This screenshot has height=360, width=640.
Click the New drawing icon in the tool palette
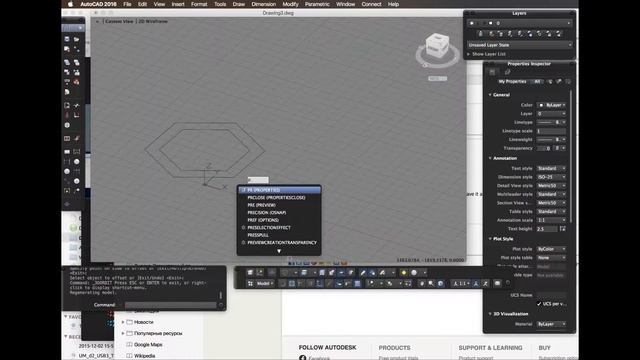click(67, 39)
